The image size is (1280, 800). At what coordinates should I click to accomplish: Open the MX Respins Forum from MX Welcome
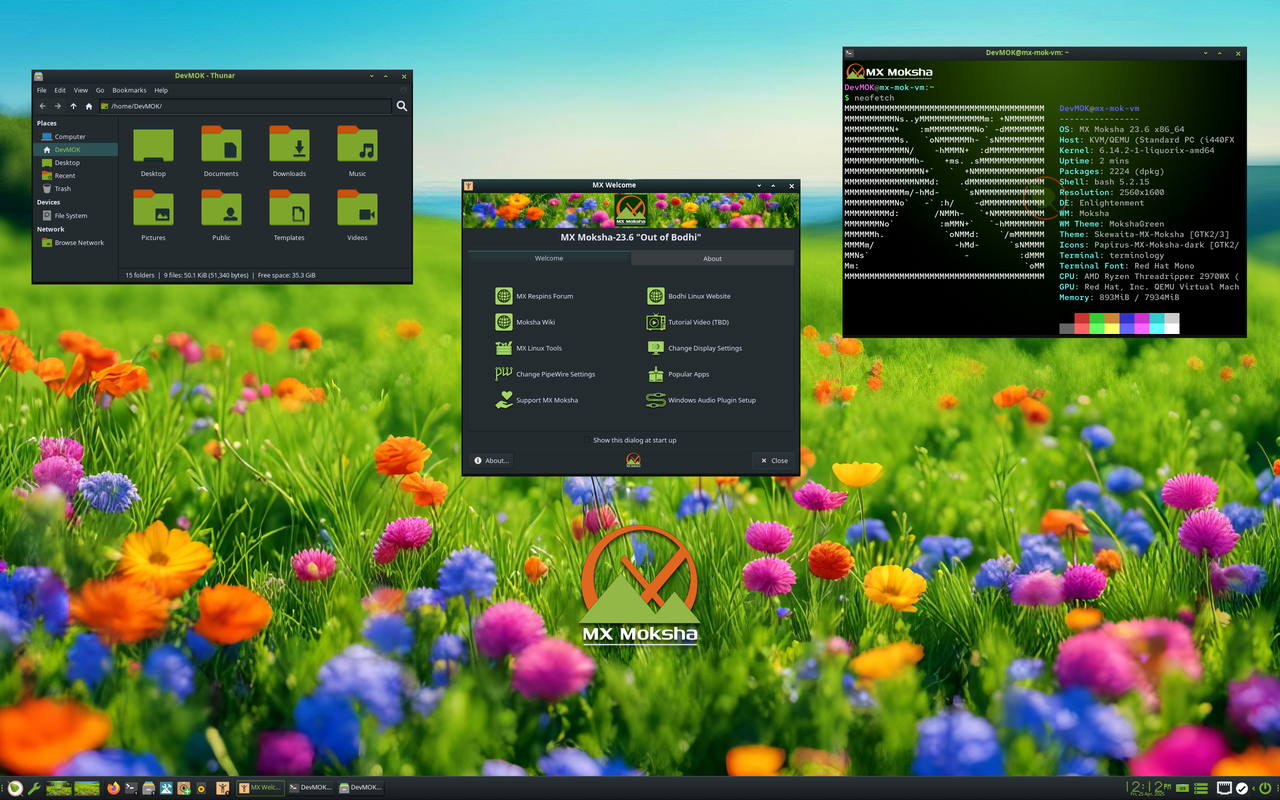coord(505,296)
